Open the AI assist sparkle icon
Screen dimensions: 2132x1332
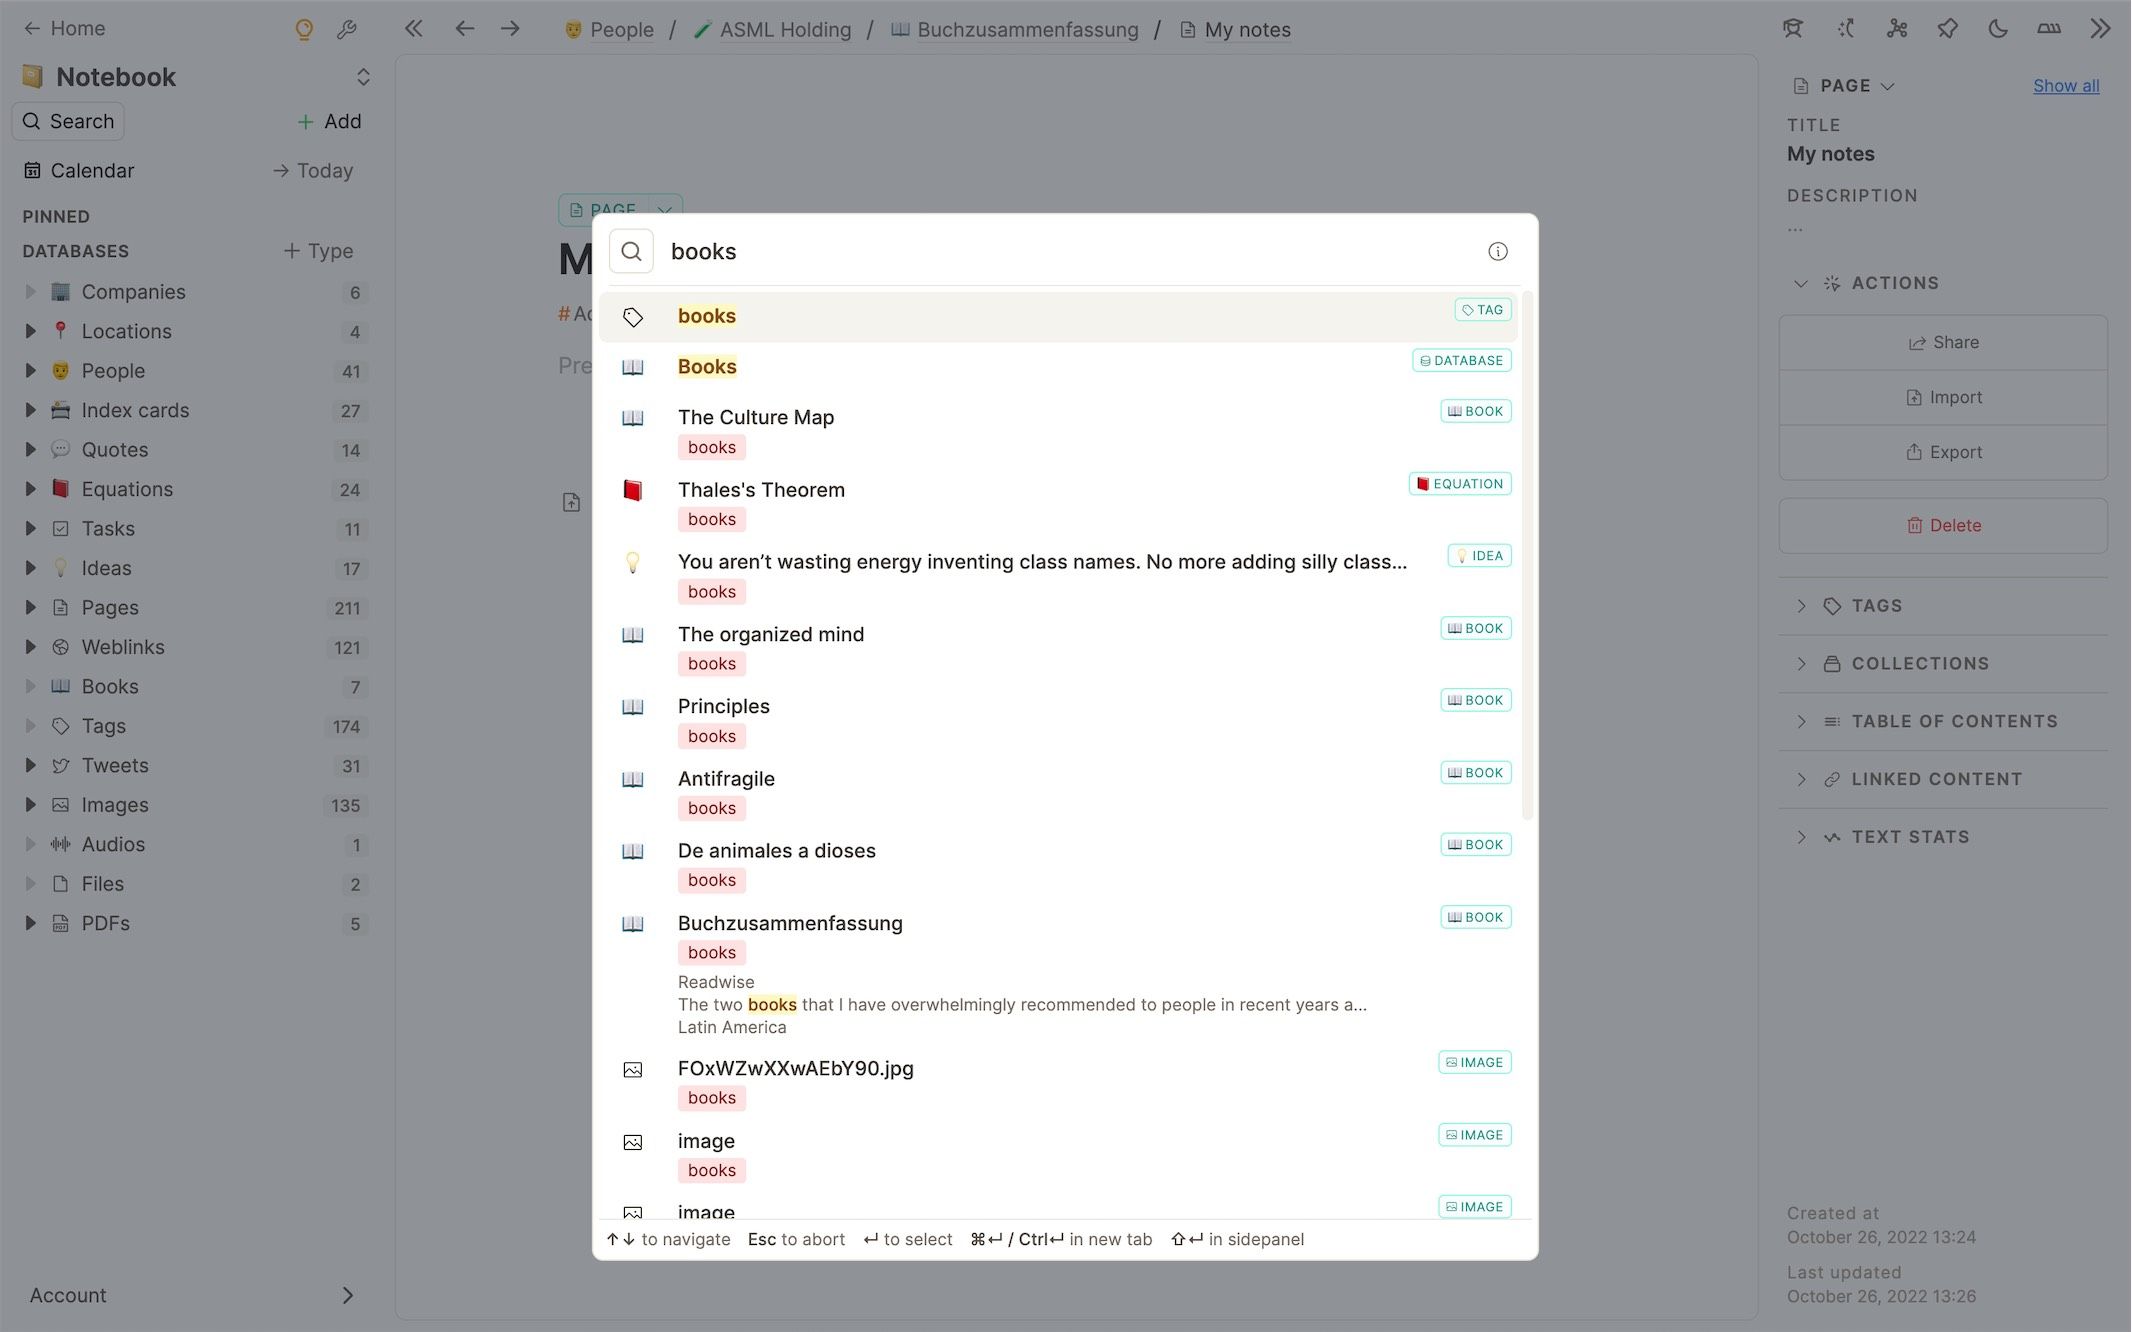click(x=1845, y=28)
